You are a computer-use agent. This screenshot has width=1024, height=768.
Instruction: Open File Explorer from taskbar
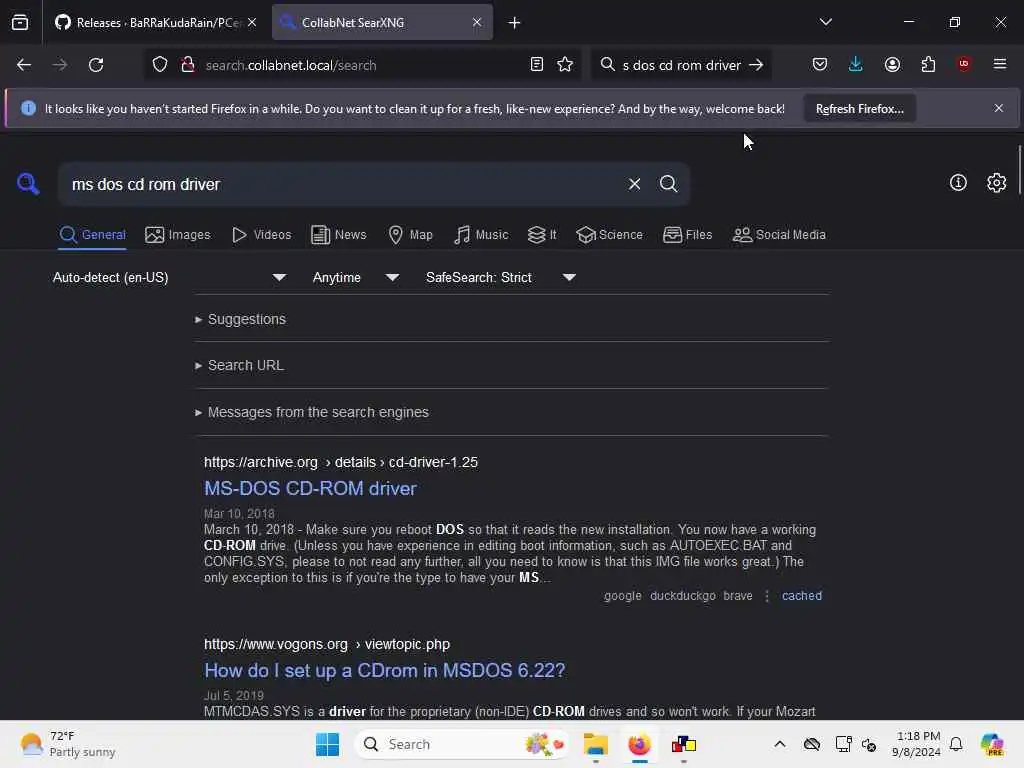(596, 744)
